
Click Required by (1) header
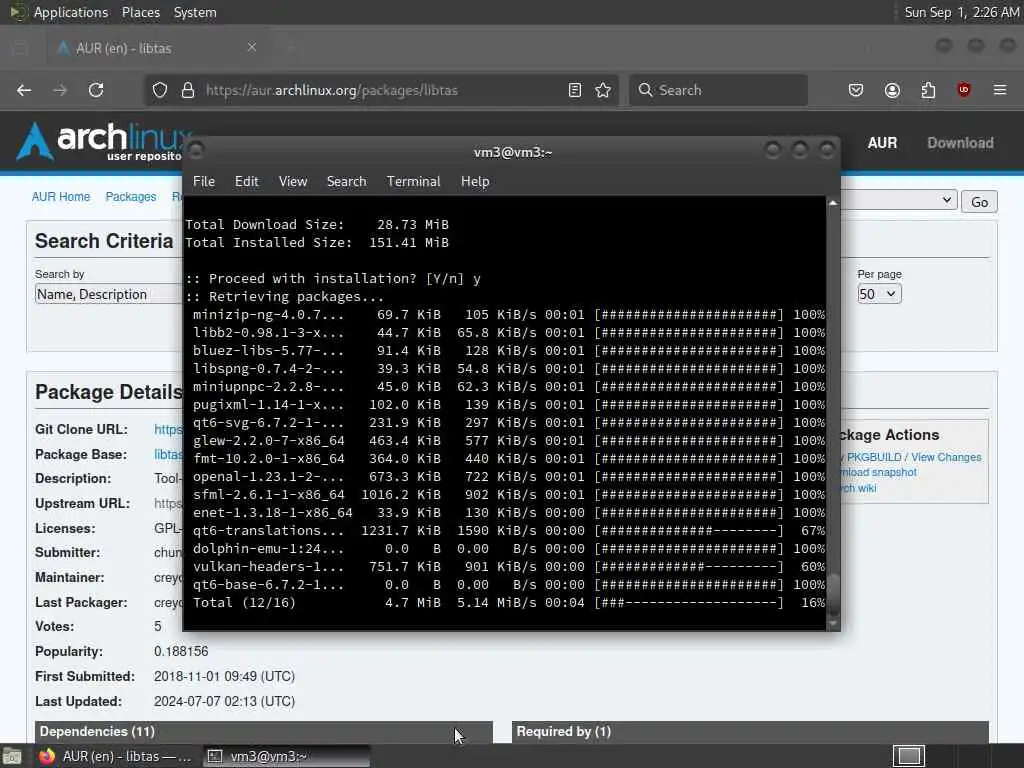click(x=750, y=731)
